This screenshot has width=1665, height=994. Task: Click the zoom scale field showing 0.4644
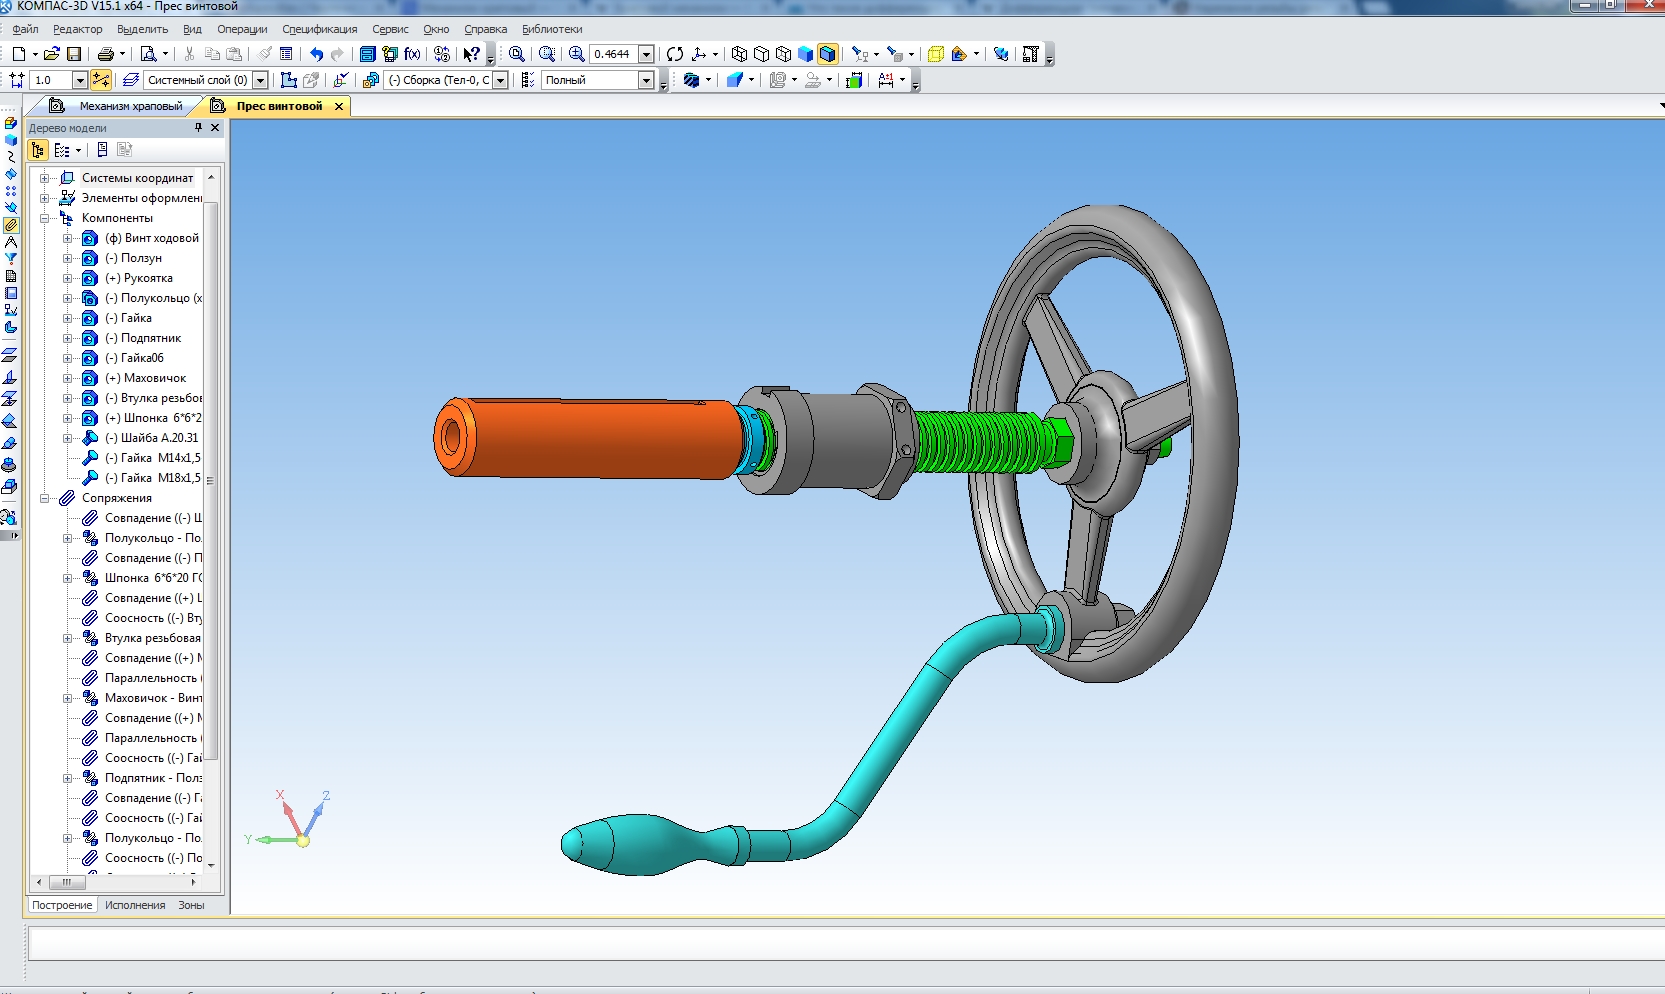tap(613, 54)
